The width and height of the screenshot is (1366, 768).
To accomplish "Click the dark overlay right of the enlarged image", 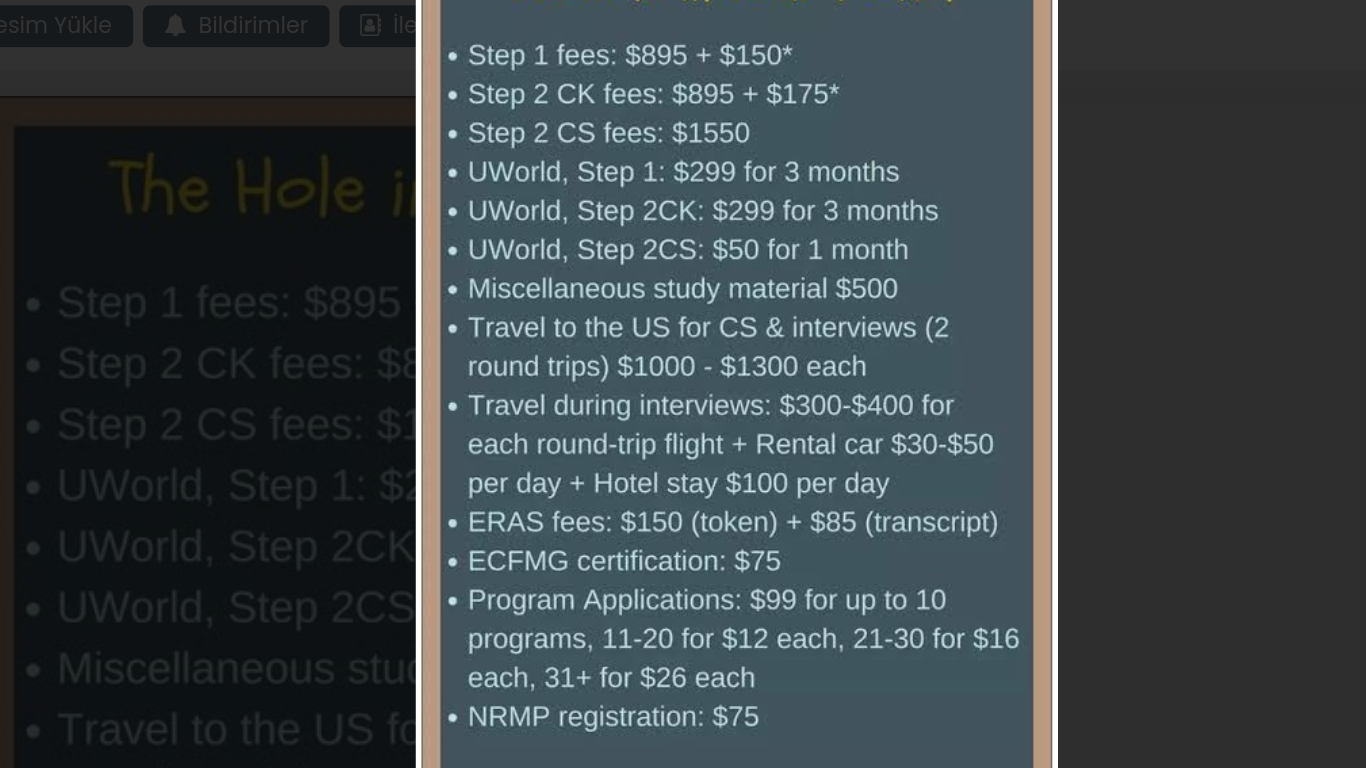I will (1212, 384).
